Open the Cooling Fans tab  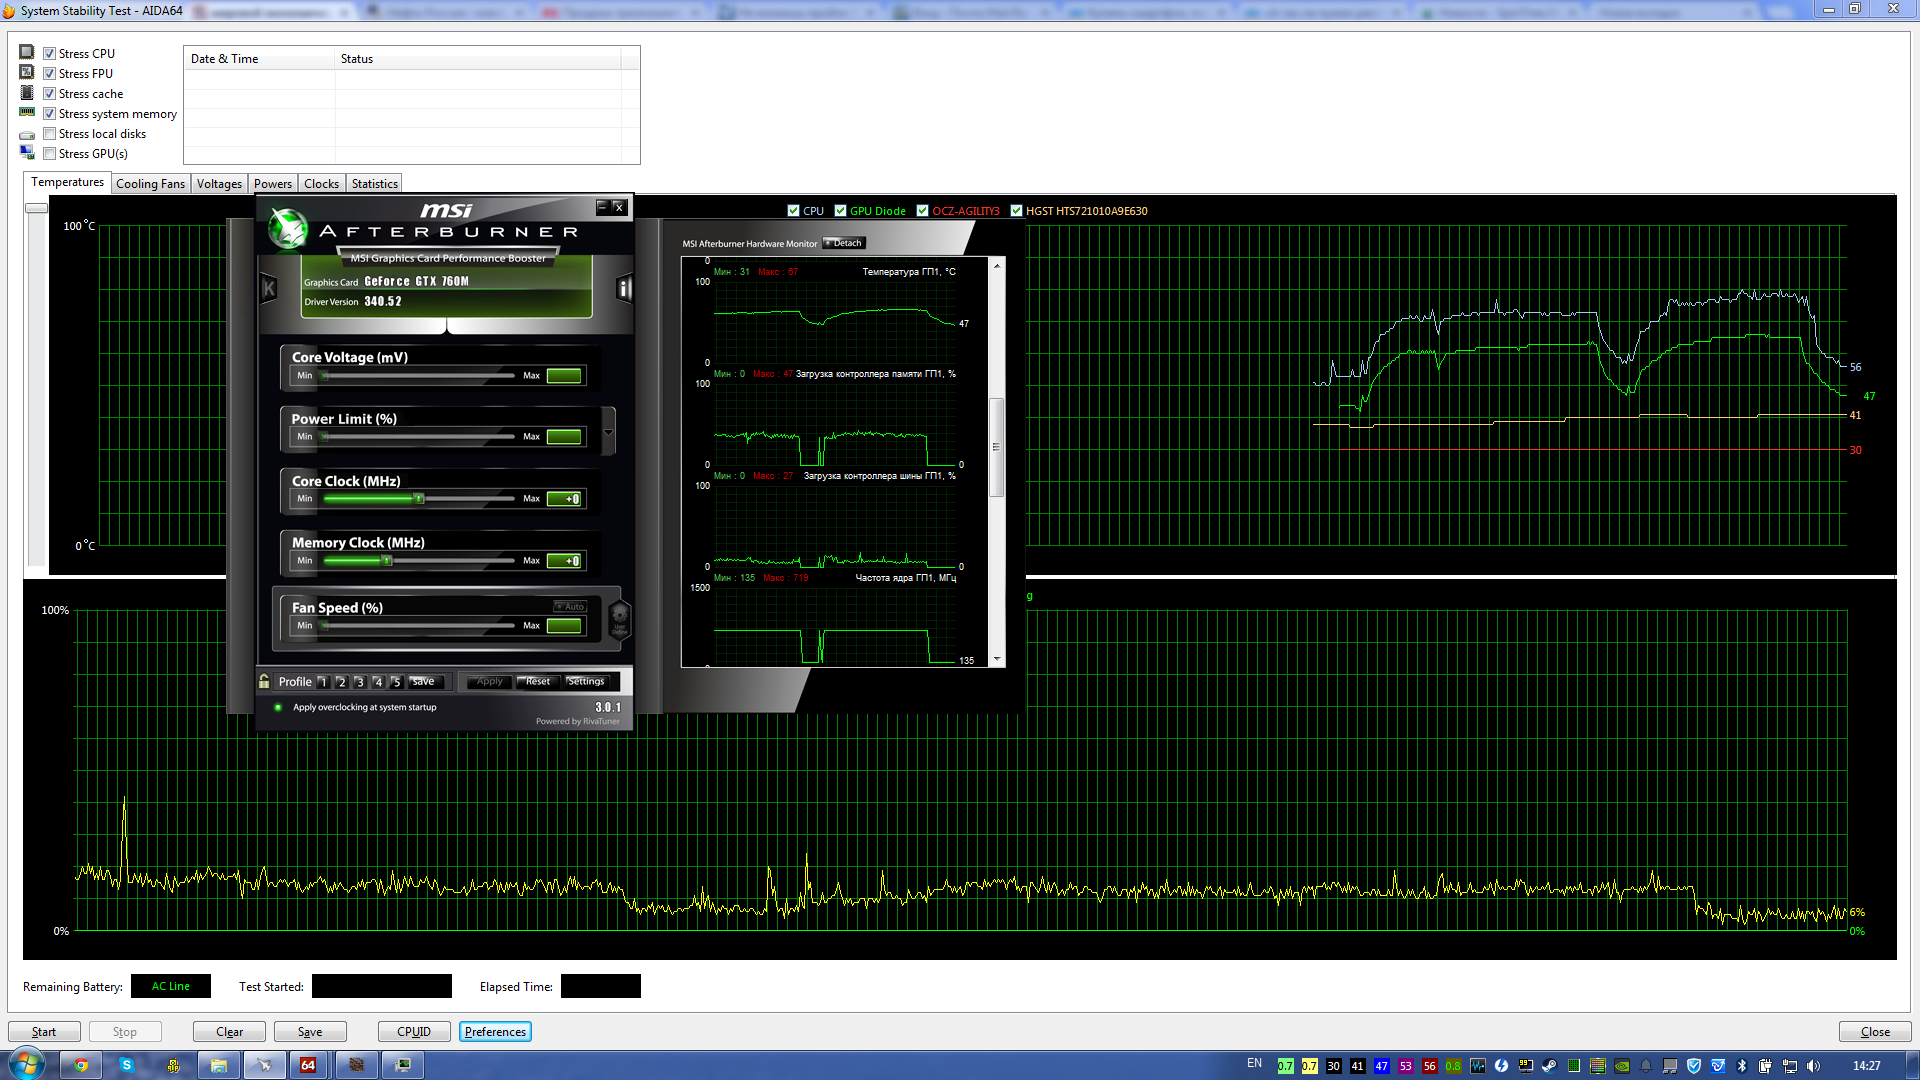(x=150, y=184)
